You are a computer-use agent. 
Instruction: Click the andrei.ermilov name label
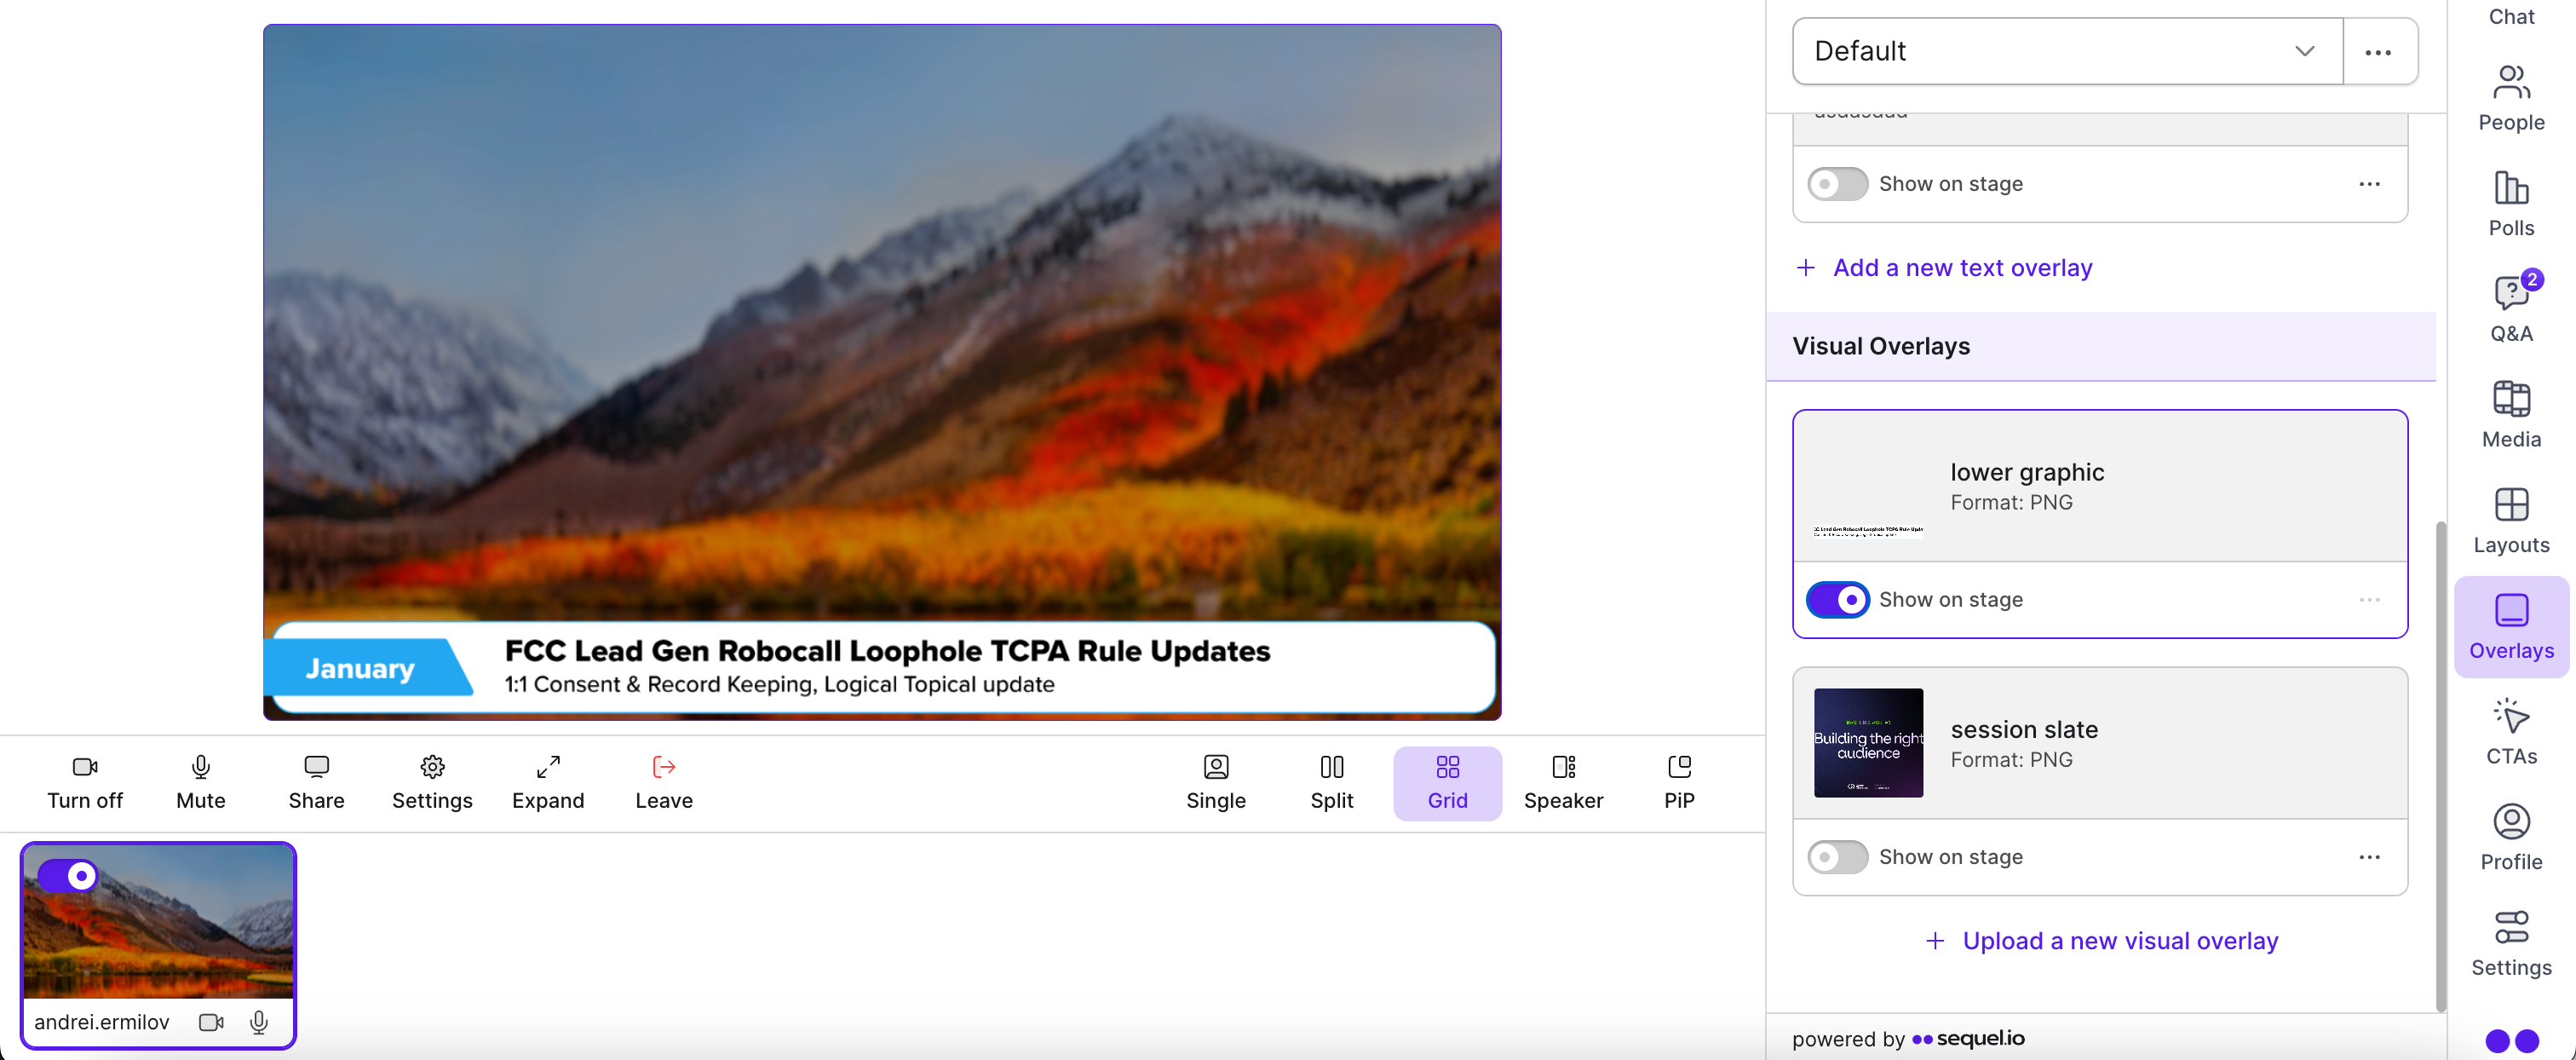point(102,1022)
